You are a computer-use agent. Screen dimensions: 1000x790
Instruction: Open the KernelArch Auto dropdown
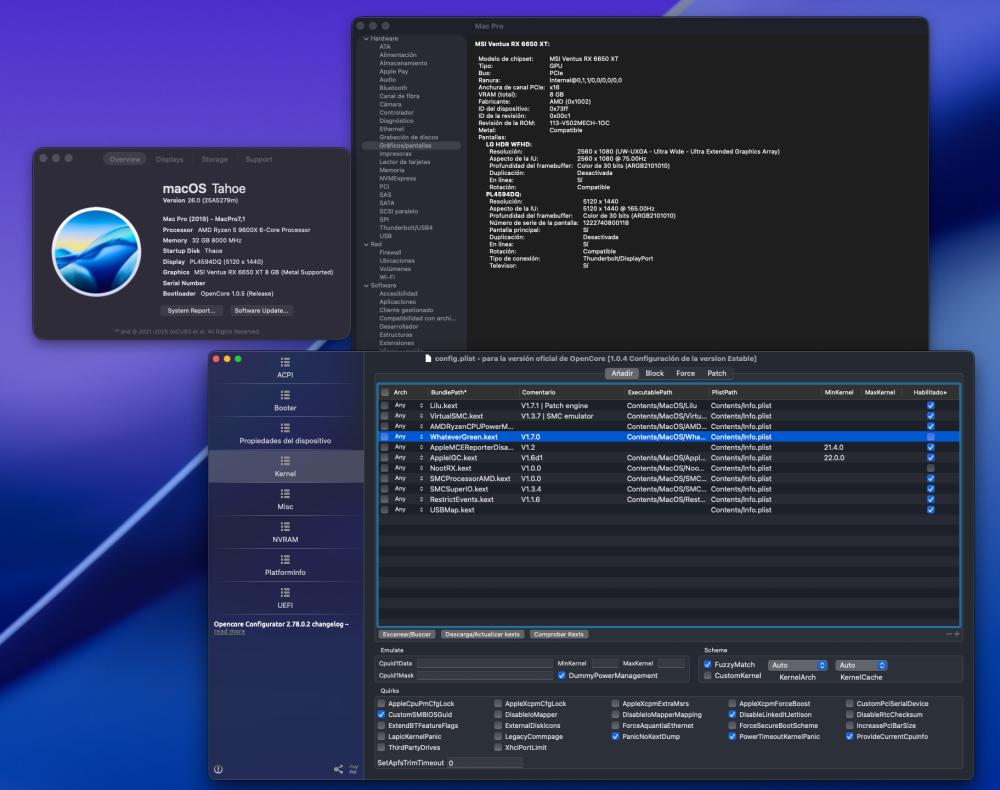(x=797, y=665)
